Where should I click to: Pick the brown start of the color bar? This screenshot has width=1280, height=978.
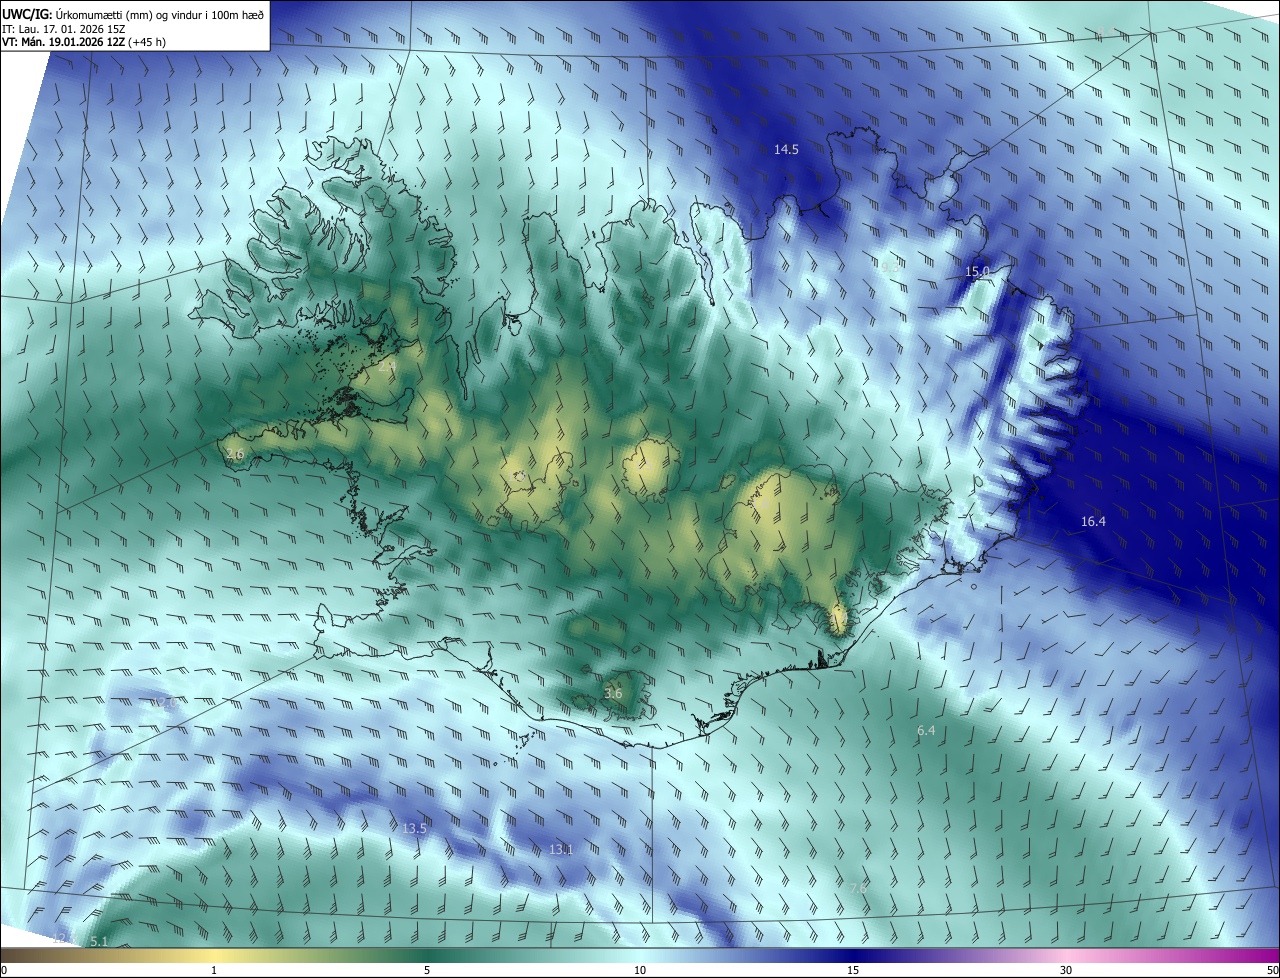(10, 955)
